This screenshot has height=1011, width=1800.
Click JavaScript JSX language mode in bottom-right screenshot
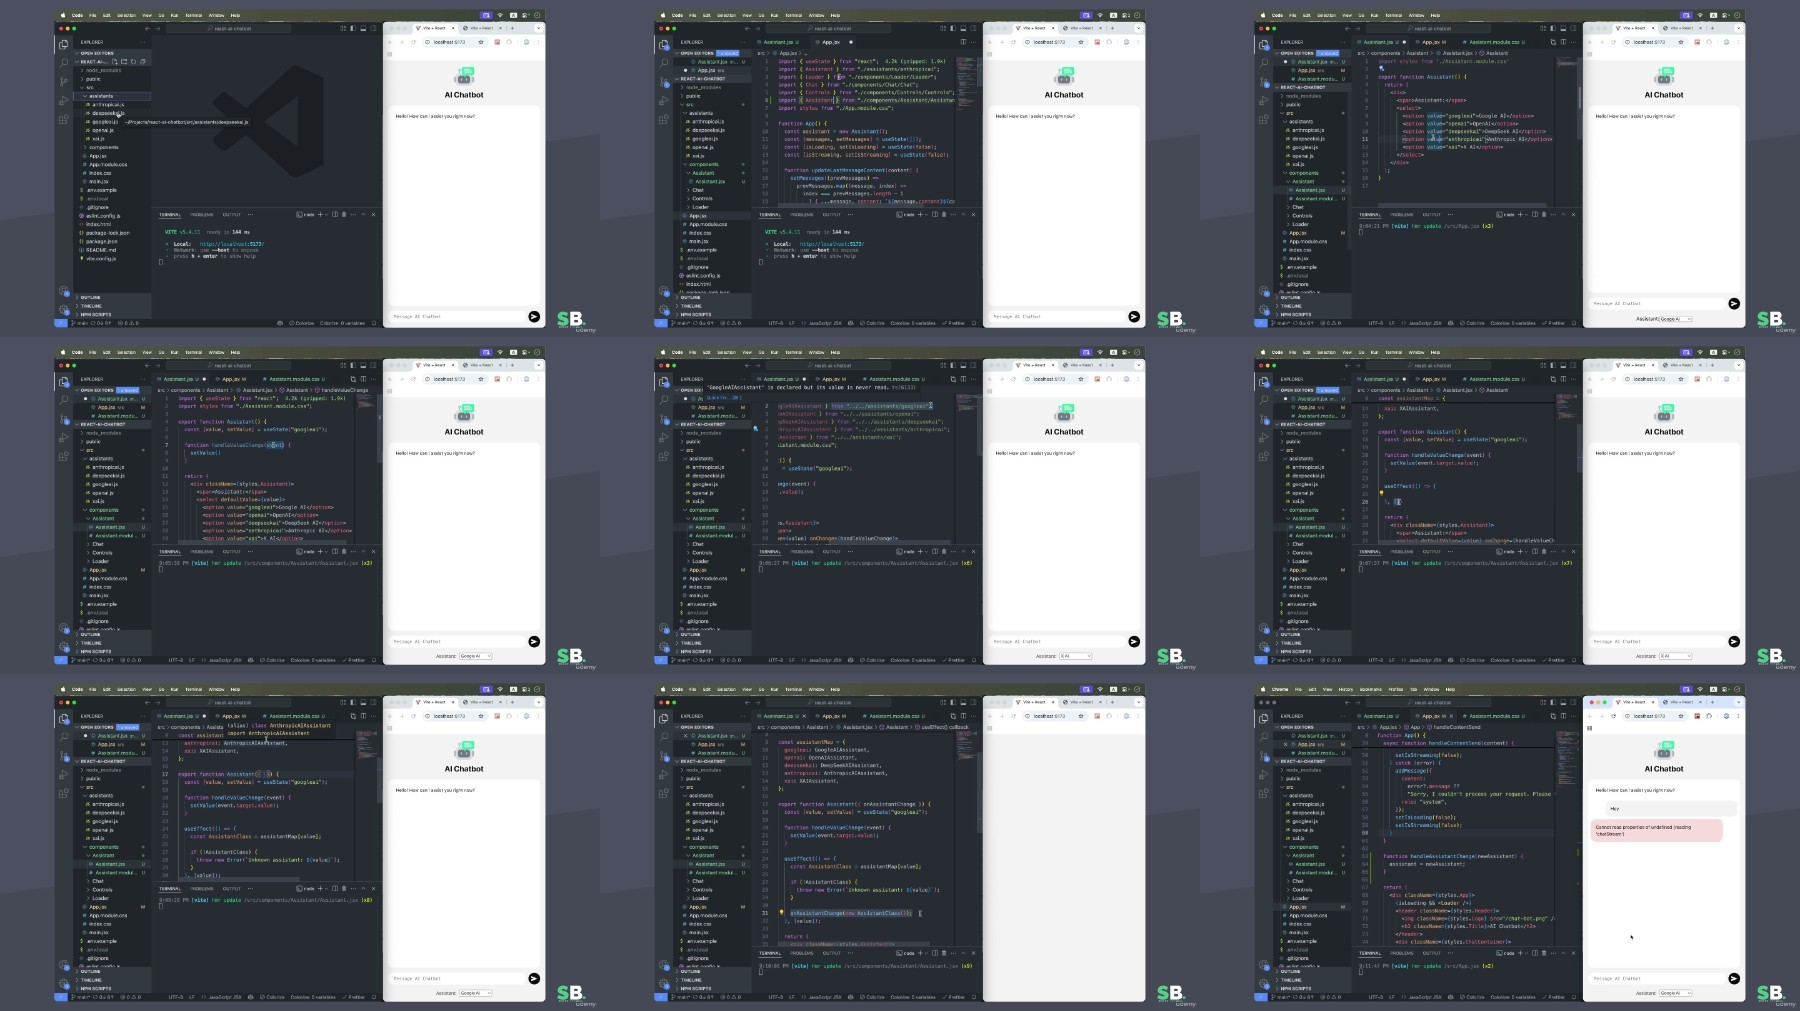click(x=1424, y=997)
